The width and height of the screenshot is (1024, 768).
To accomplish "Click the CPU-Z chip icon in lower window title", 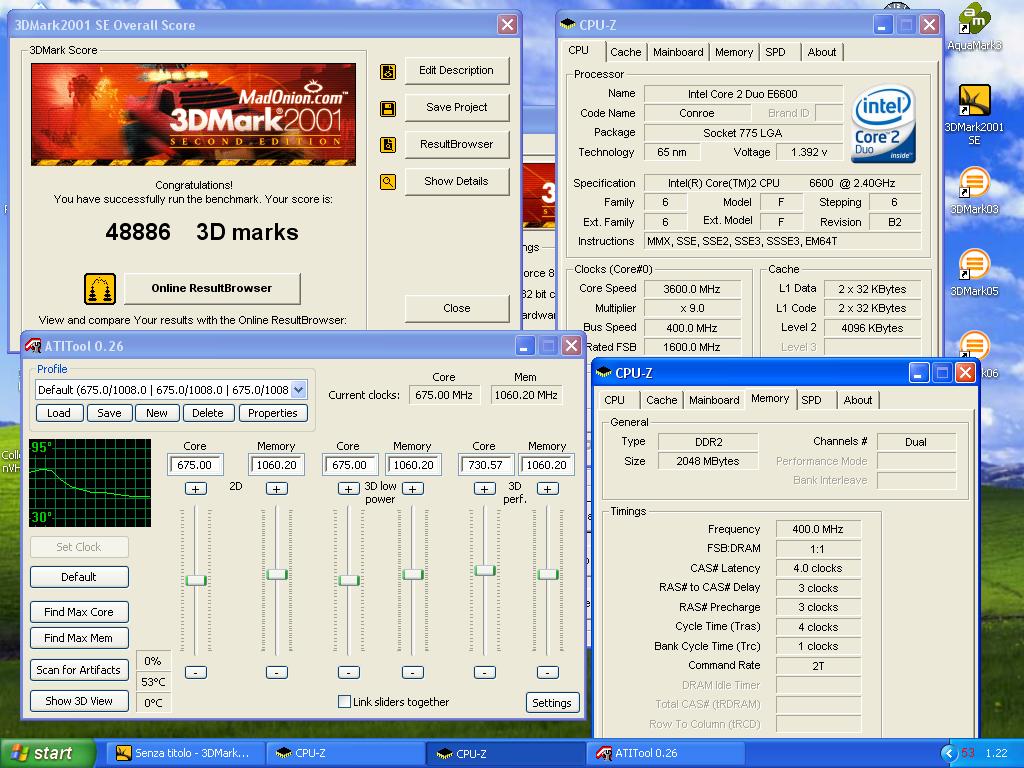I will tap(604, 373).
